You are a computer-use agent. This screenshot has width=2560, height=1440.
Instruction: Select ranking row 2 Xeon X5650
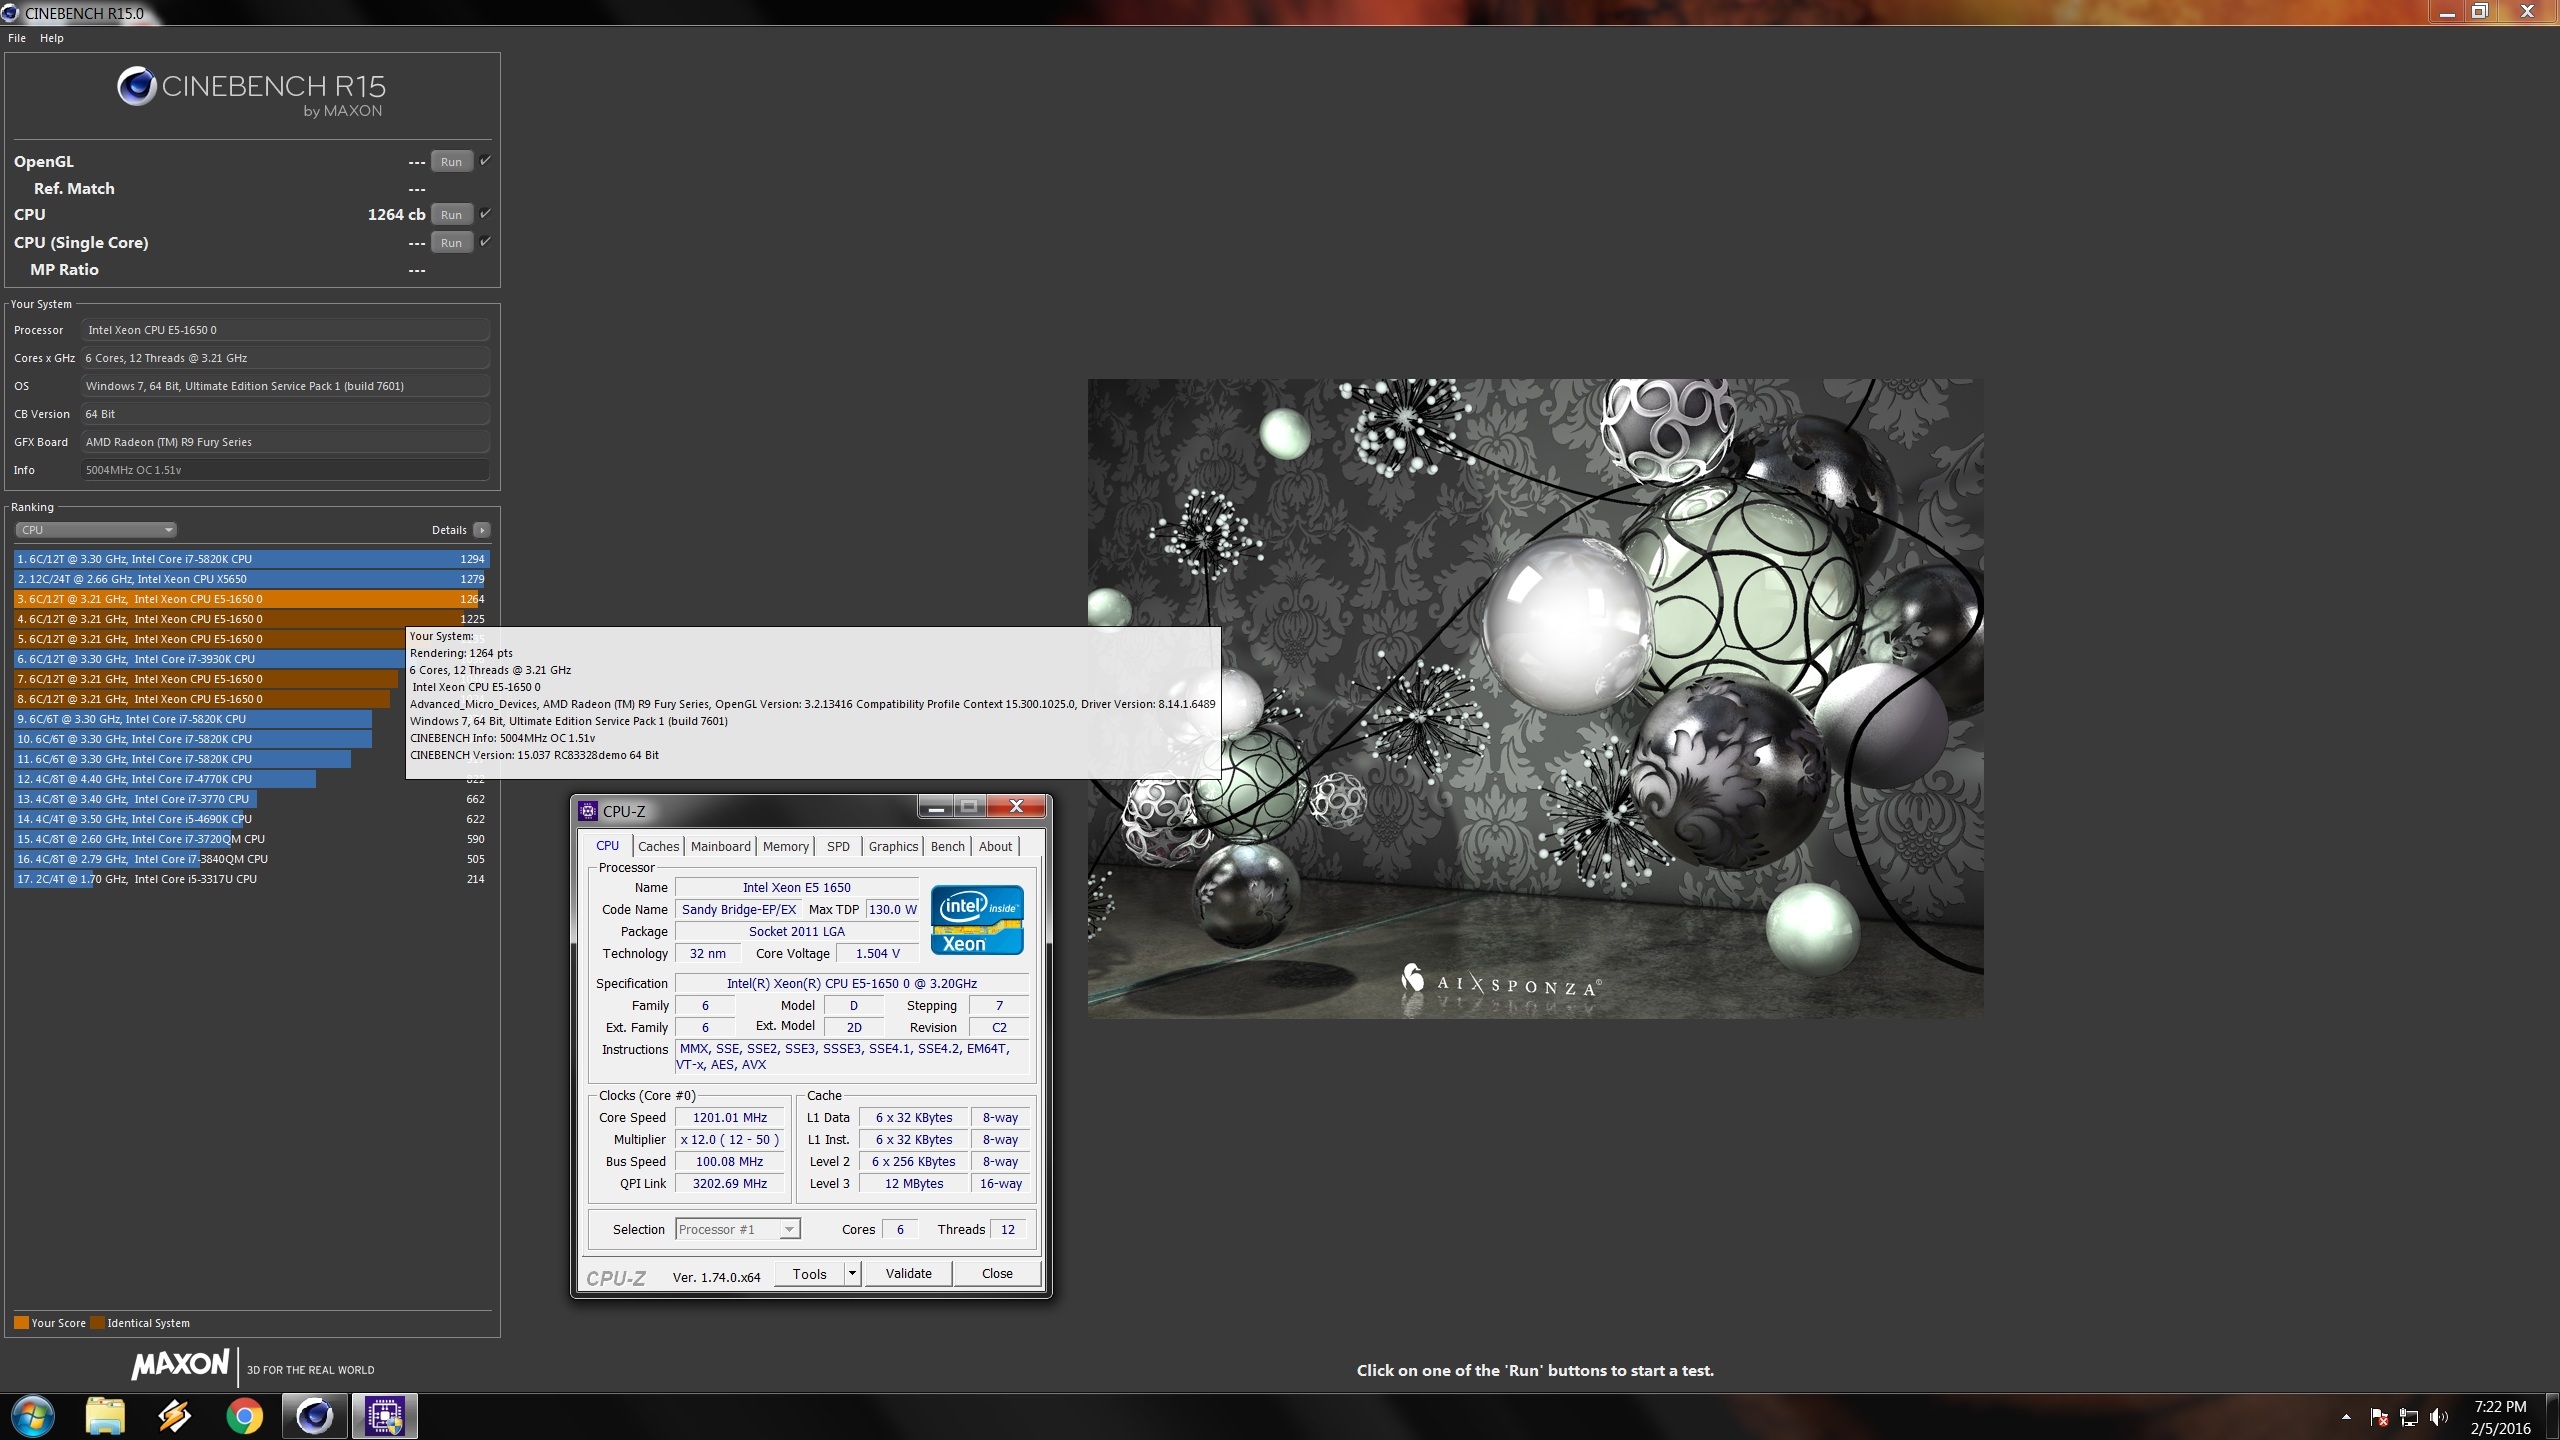(x=251, y=579)
